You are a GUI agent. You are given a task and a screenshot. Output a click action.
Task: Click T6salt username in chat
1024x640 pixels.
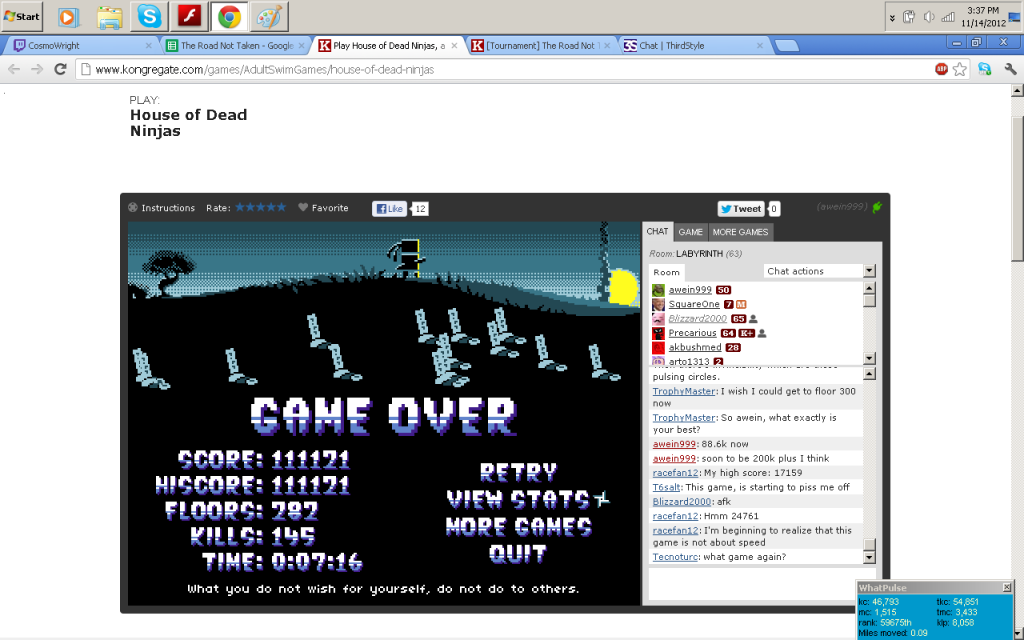click(666, 487)
